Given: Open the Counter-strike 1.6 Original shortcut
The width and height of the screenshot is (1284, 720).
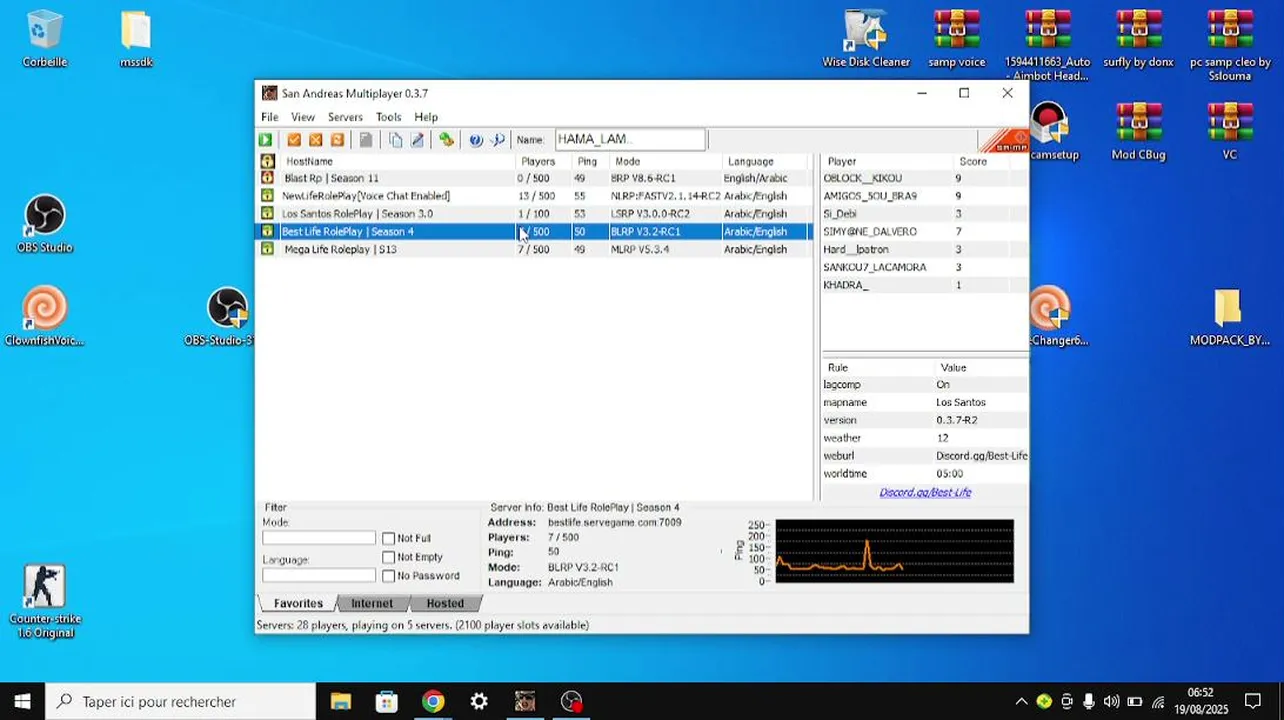Looking at the screenshot, I should (x=44, y=601).
